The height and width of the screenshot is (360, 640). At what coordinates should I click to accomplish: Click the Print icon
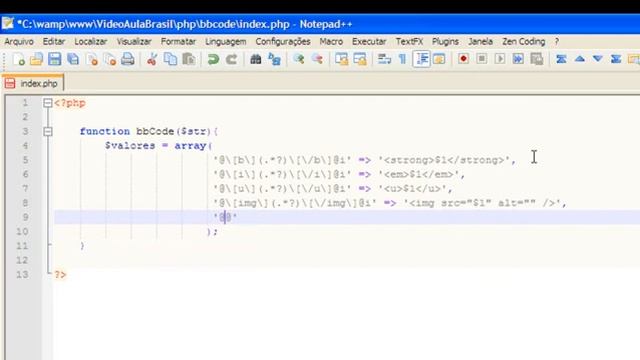(x=128, y=60)
